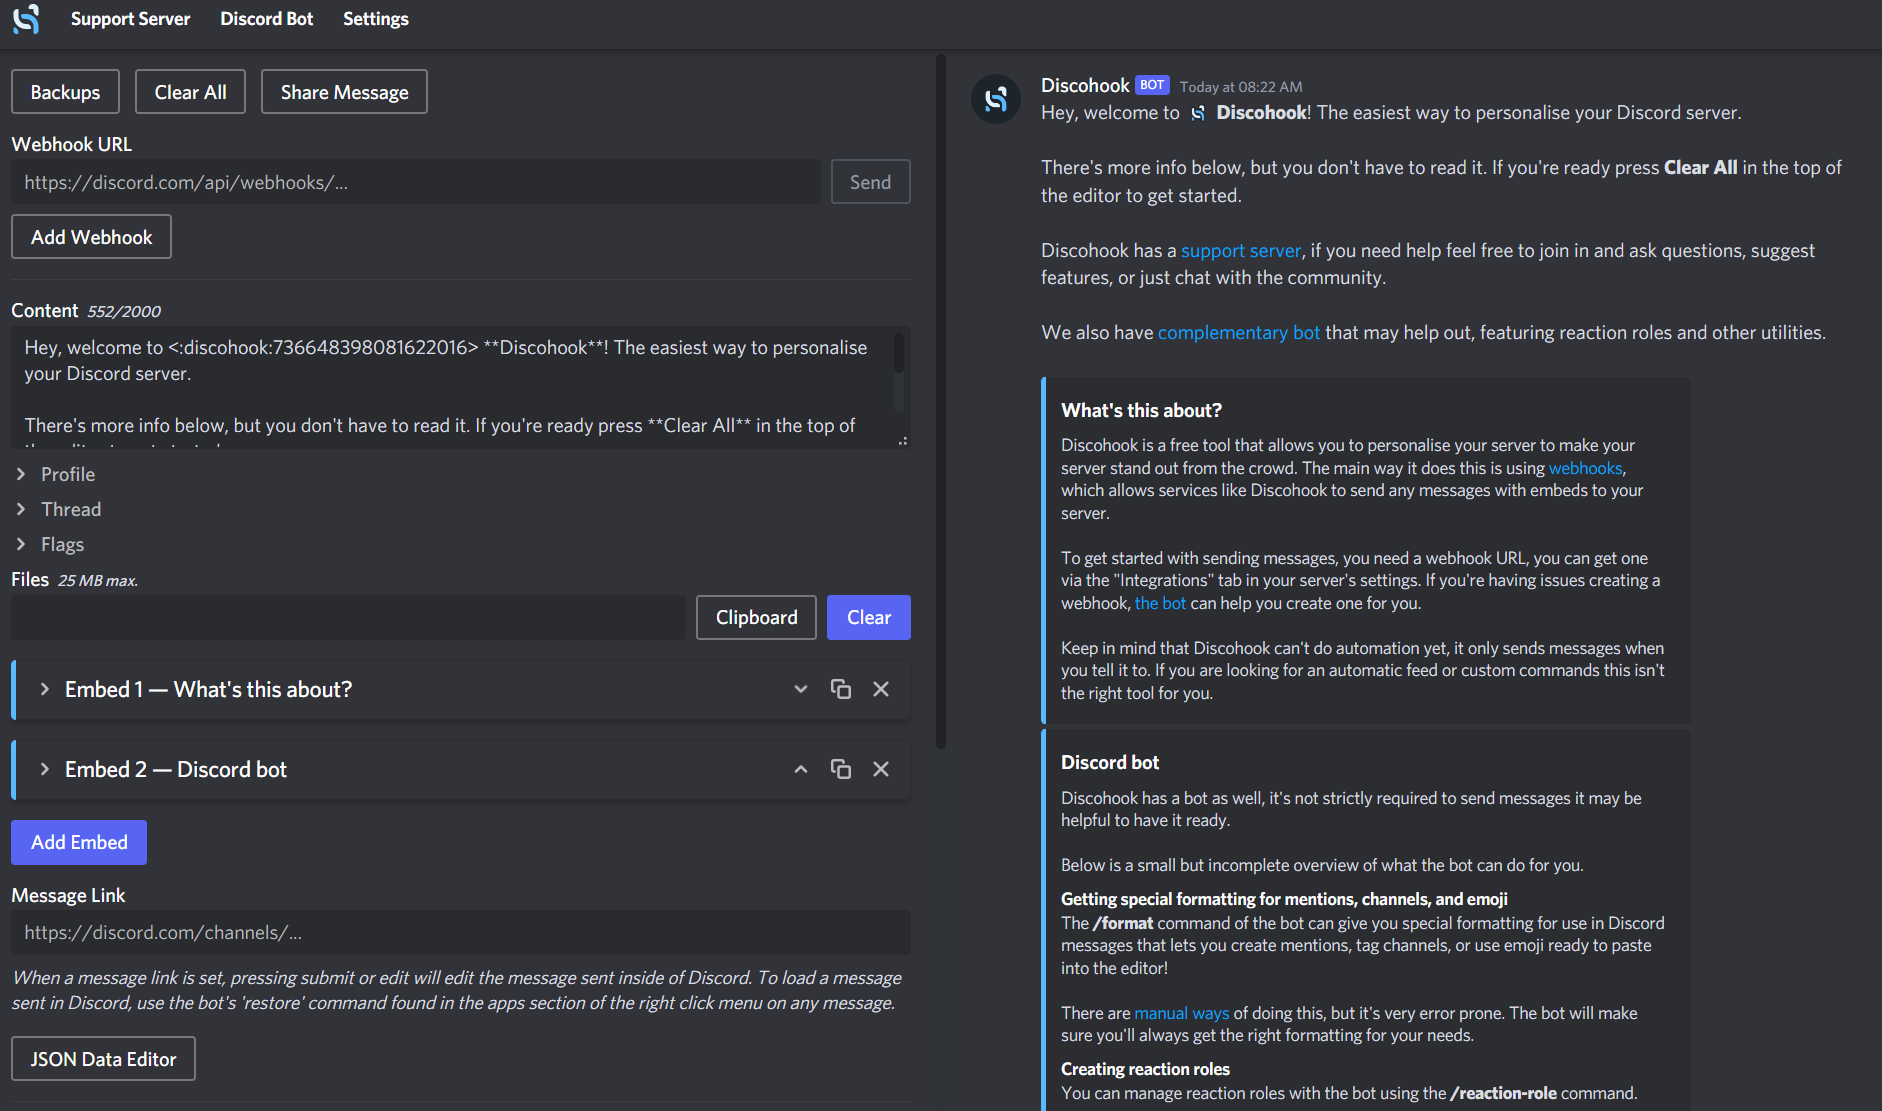This screenshot has width=1882, height=1111.
Task: Click the editor panel vertical scrollbar
Action: tap(941, 400)
